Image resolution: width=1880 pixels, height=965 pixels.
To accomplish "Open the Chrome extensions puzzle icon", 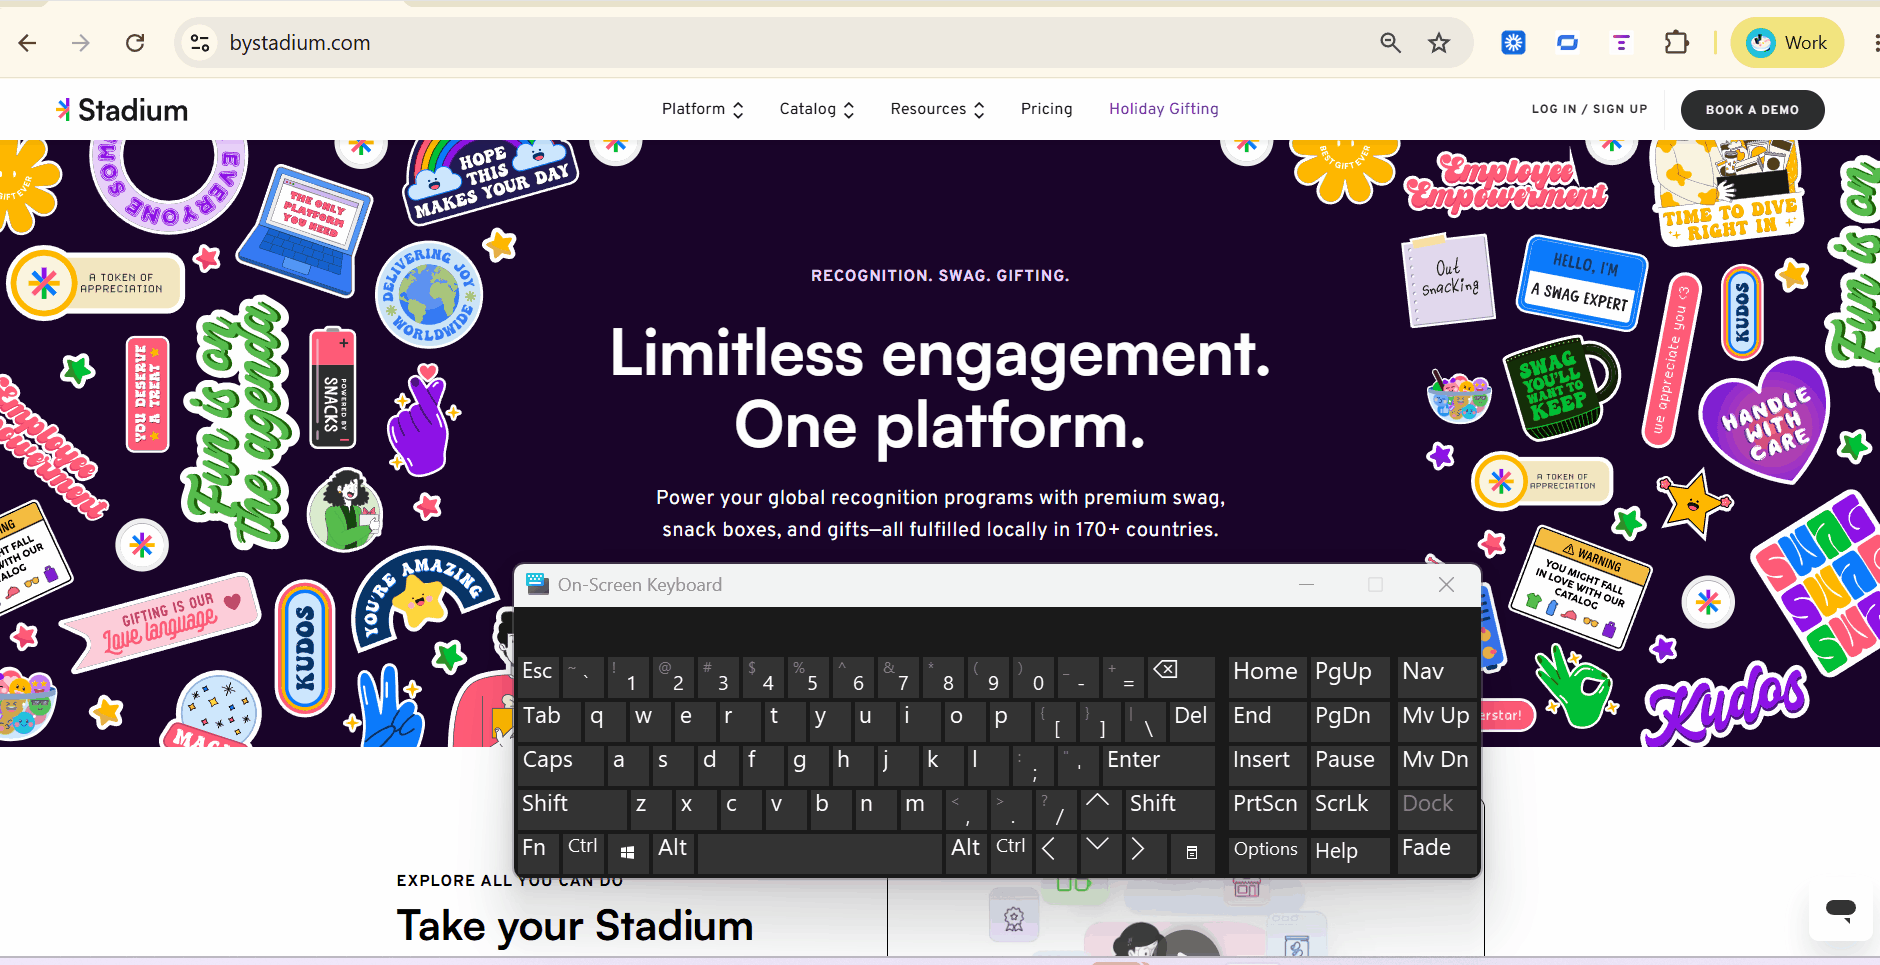I will point(1677,43).
